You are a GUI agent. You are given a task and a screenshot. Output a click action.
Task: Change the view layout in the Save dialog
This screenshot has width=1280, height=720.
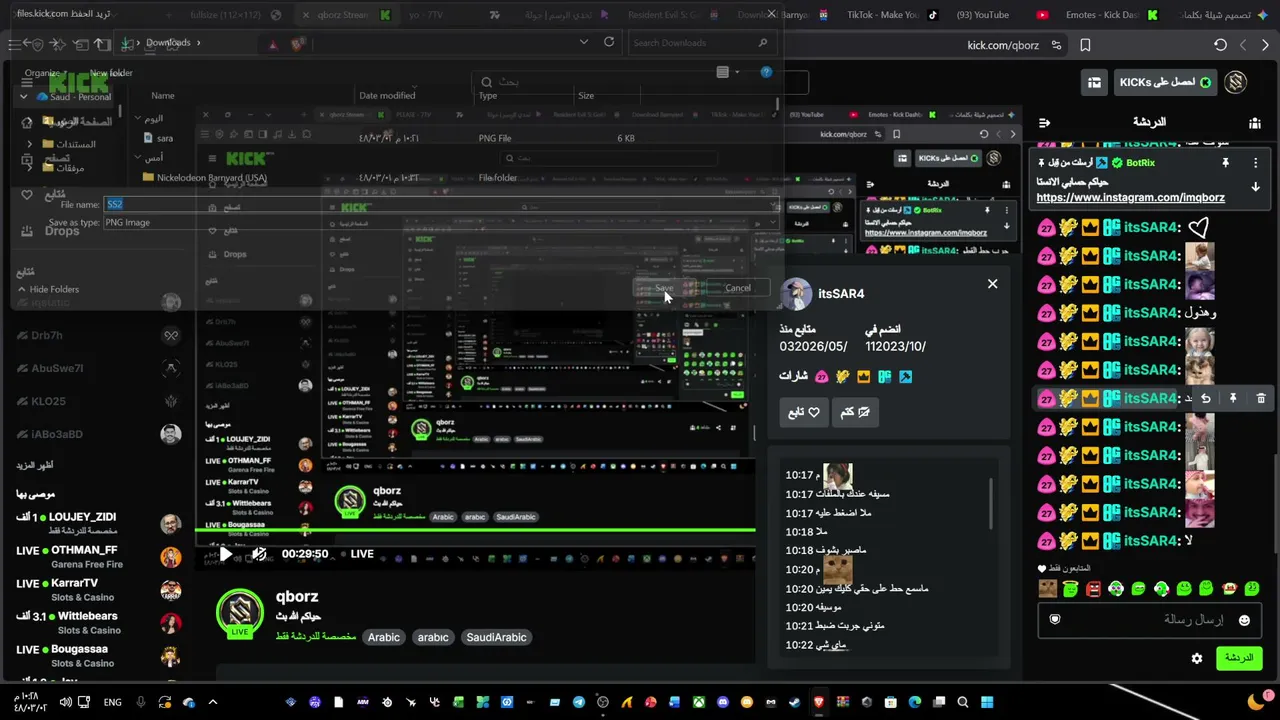pyautogui.click(x=723, y=72)
